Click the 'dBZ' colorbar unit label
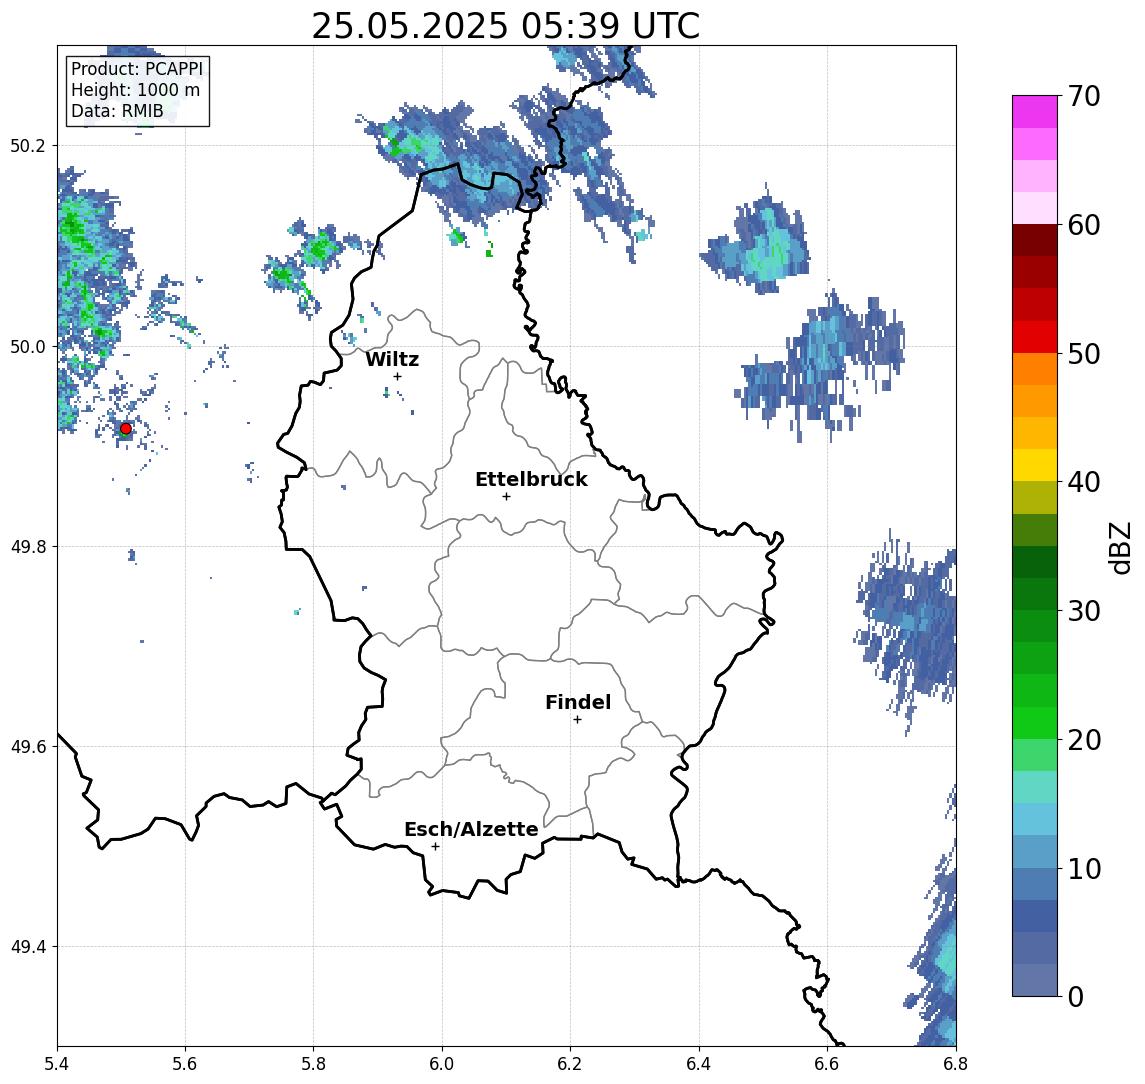The height and width of the screenshot is (1084, 1145). tap(1119, 546)
